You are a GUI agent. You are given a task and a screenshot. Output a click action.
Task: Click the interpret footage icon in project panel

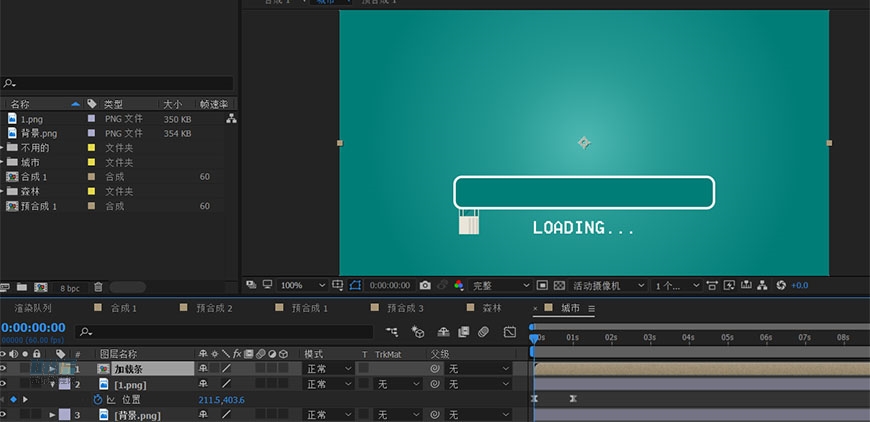pos(4,287)
